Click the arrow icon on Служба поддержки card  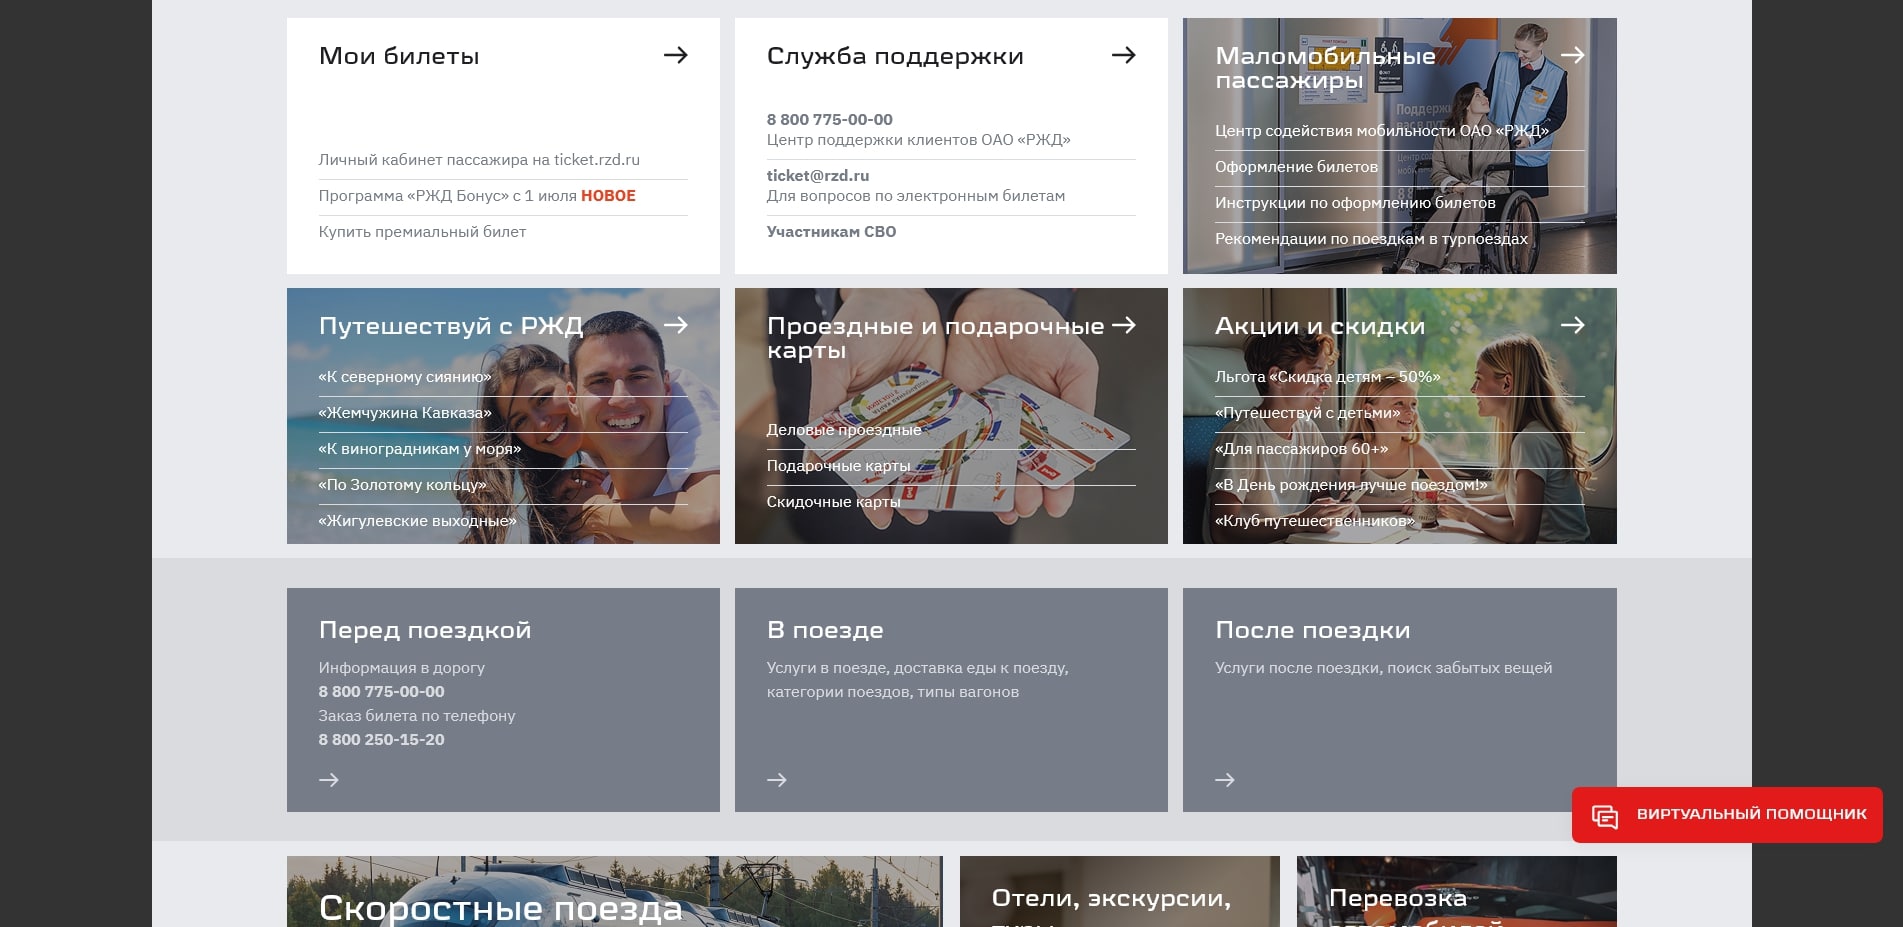click(x=1123, y=55)
